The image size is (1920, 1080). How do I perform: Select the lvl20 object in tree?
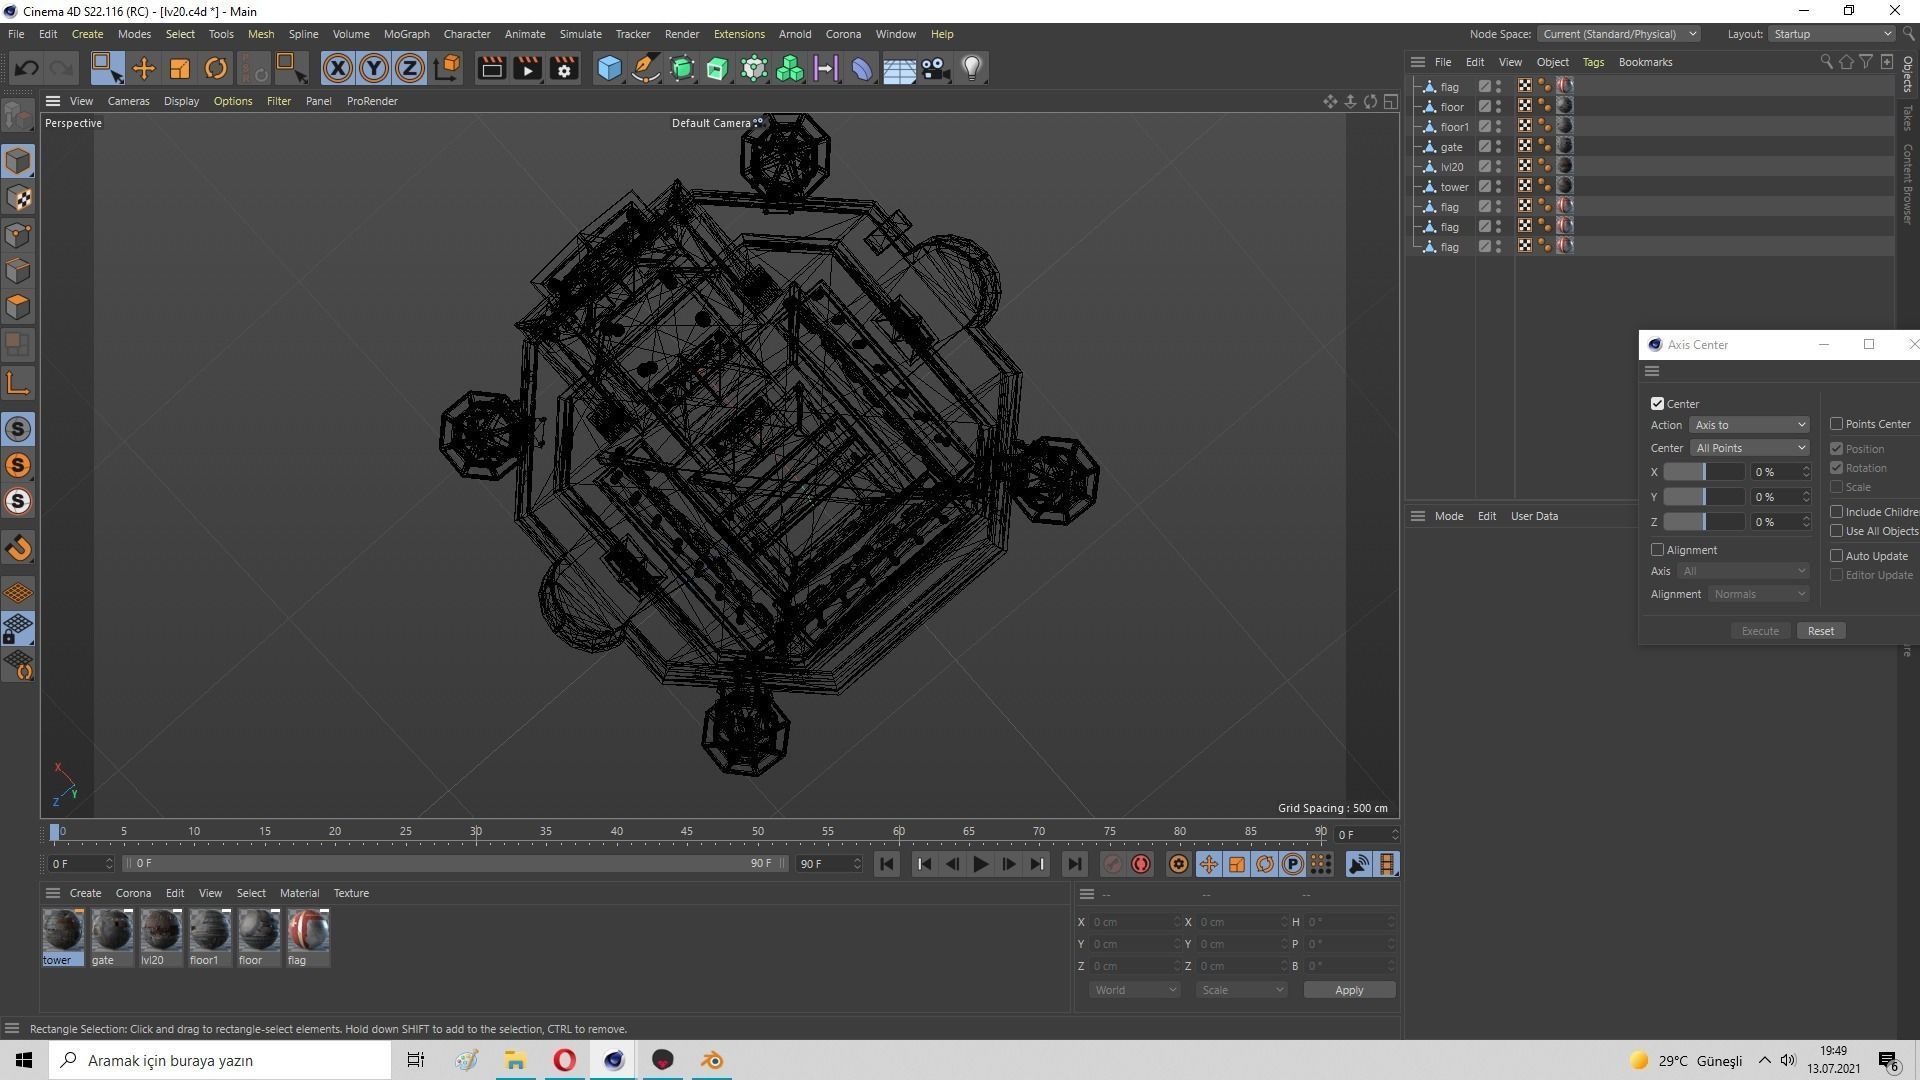point(1451,167)
